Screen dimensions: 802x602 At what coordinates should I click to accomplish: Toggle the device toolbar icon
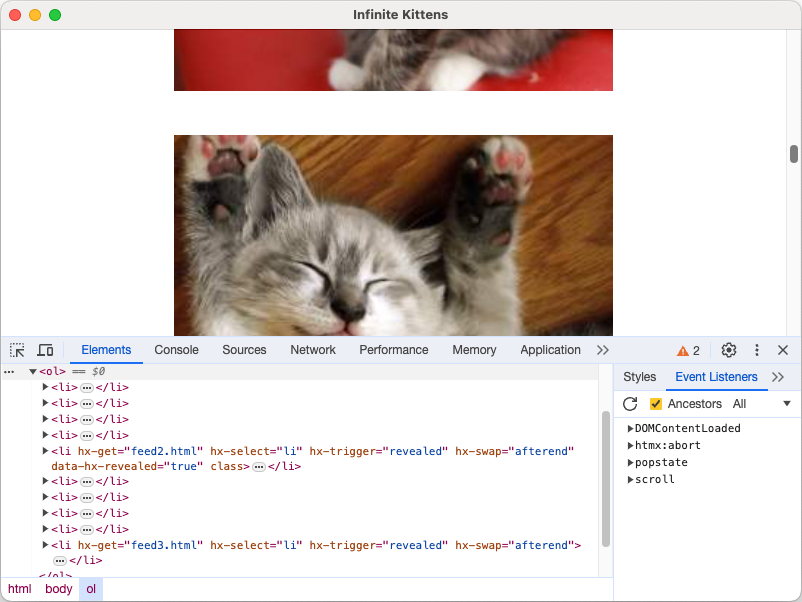click(45, 350)
